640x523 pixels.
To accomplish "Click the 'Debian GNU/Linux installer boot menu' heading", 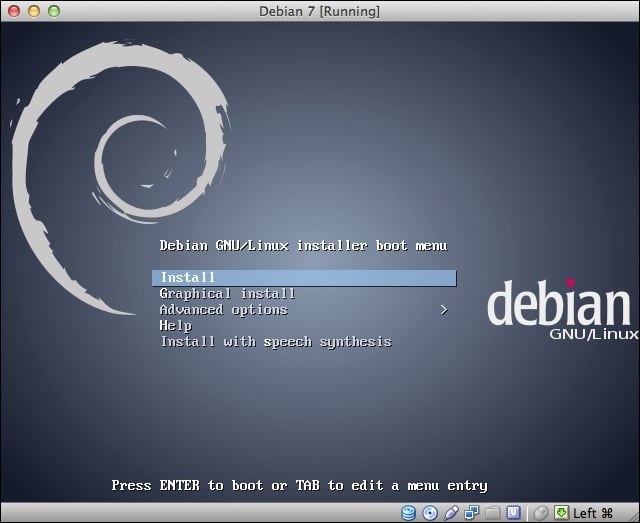I will coord(304,245).
